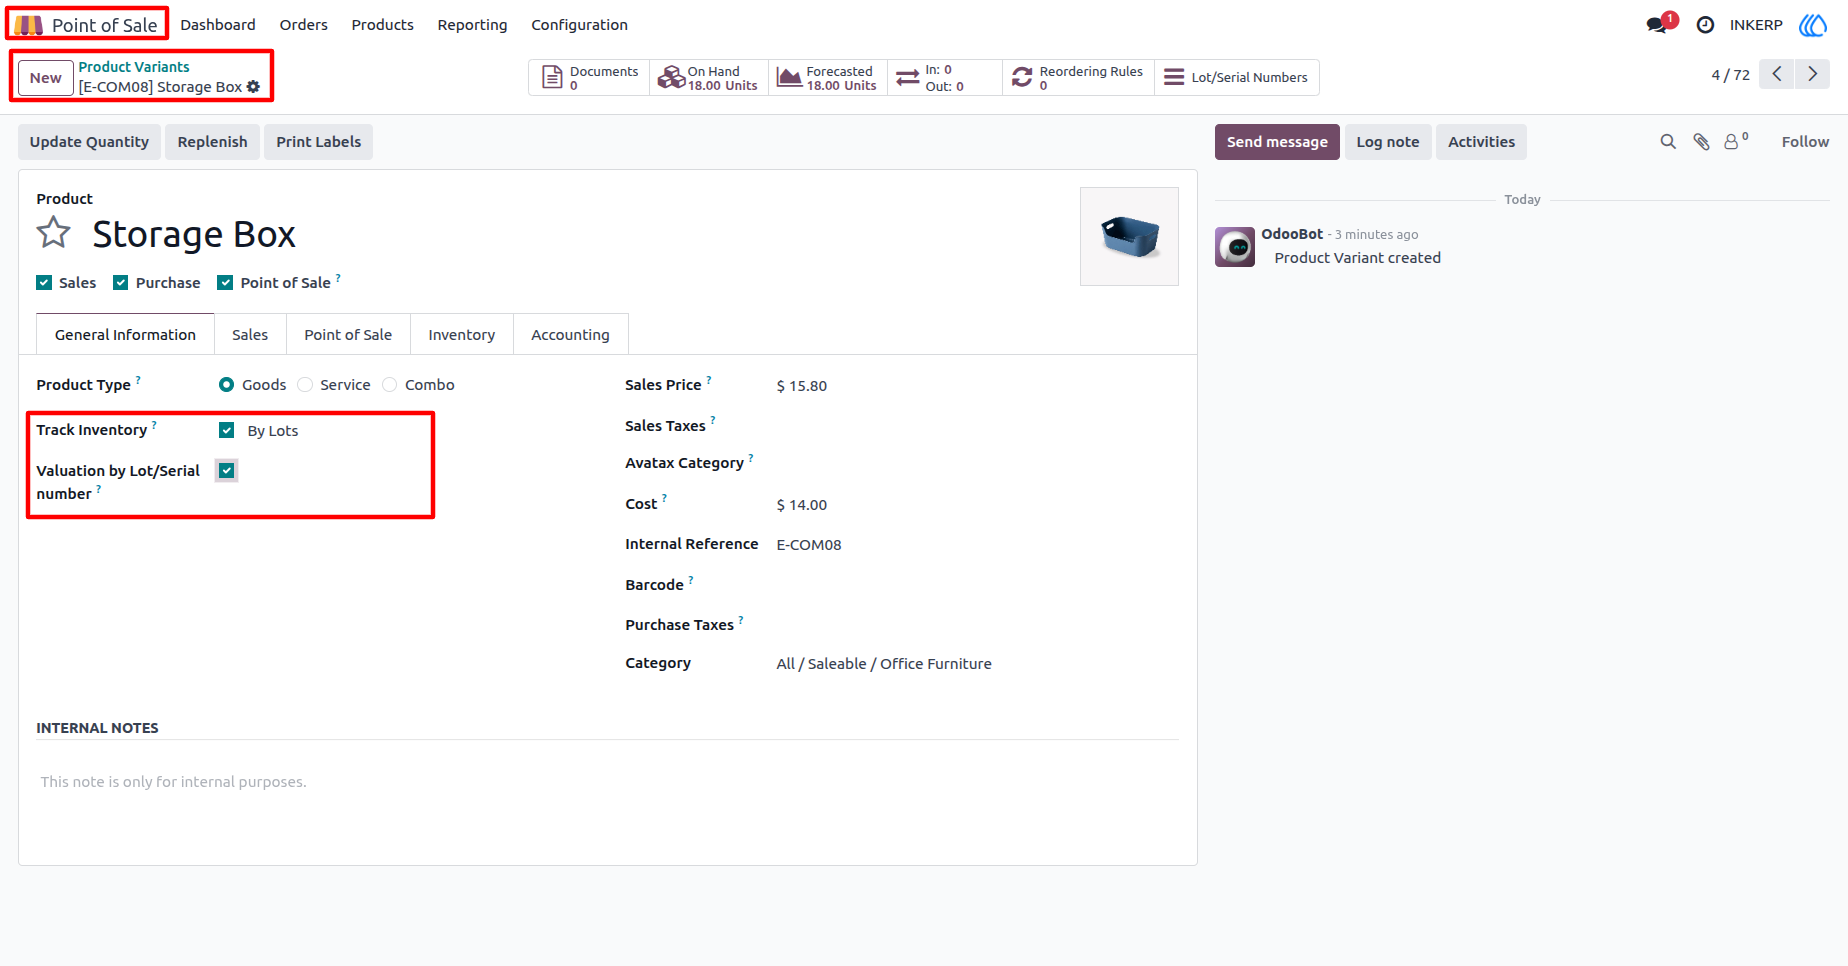
Task: Attach files with the paperclip icon
Action: (x=1701, y=142)
